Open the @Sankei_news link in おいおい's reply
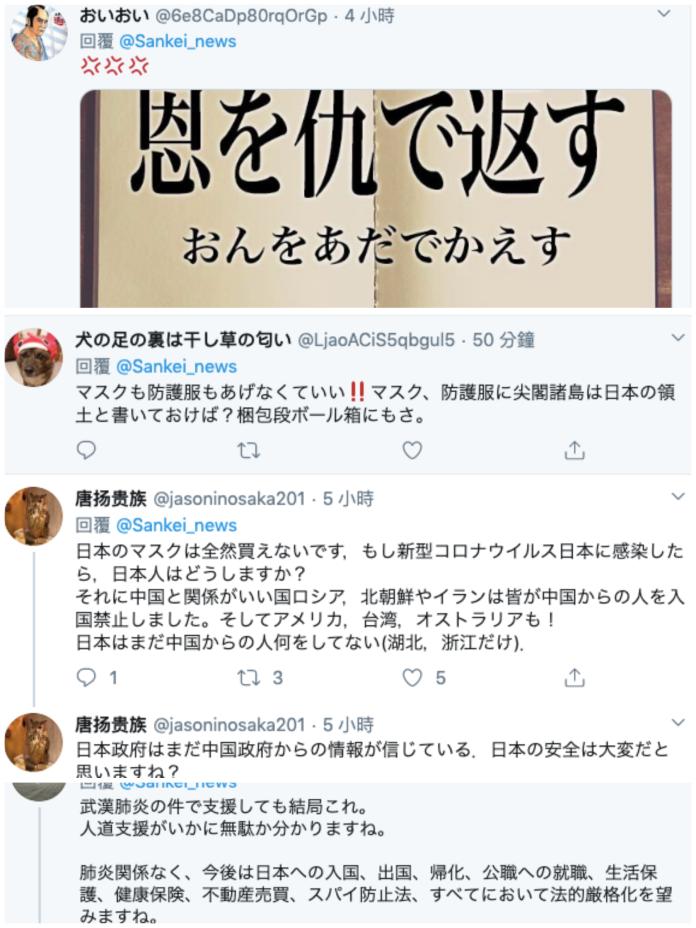The height and width of the screenshot is (928, 696). click(x=178, y=41)
